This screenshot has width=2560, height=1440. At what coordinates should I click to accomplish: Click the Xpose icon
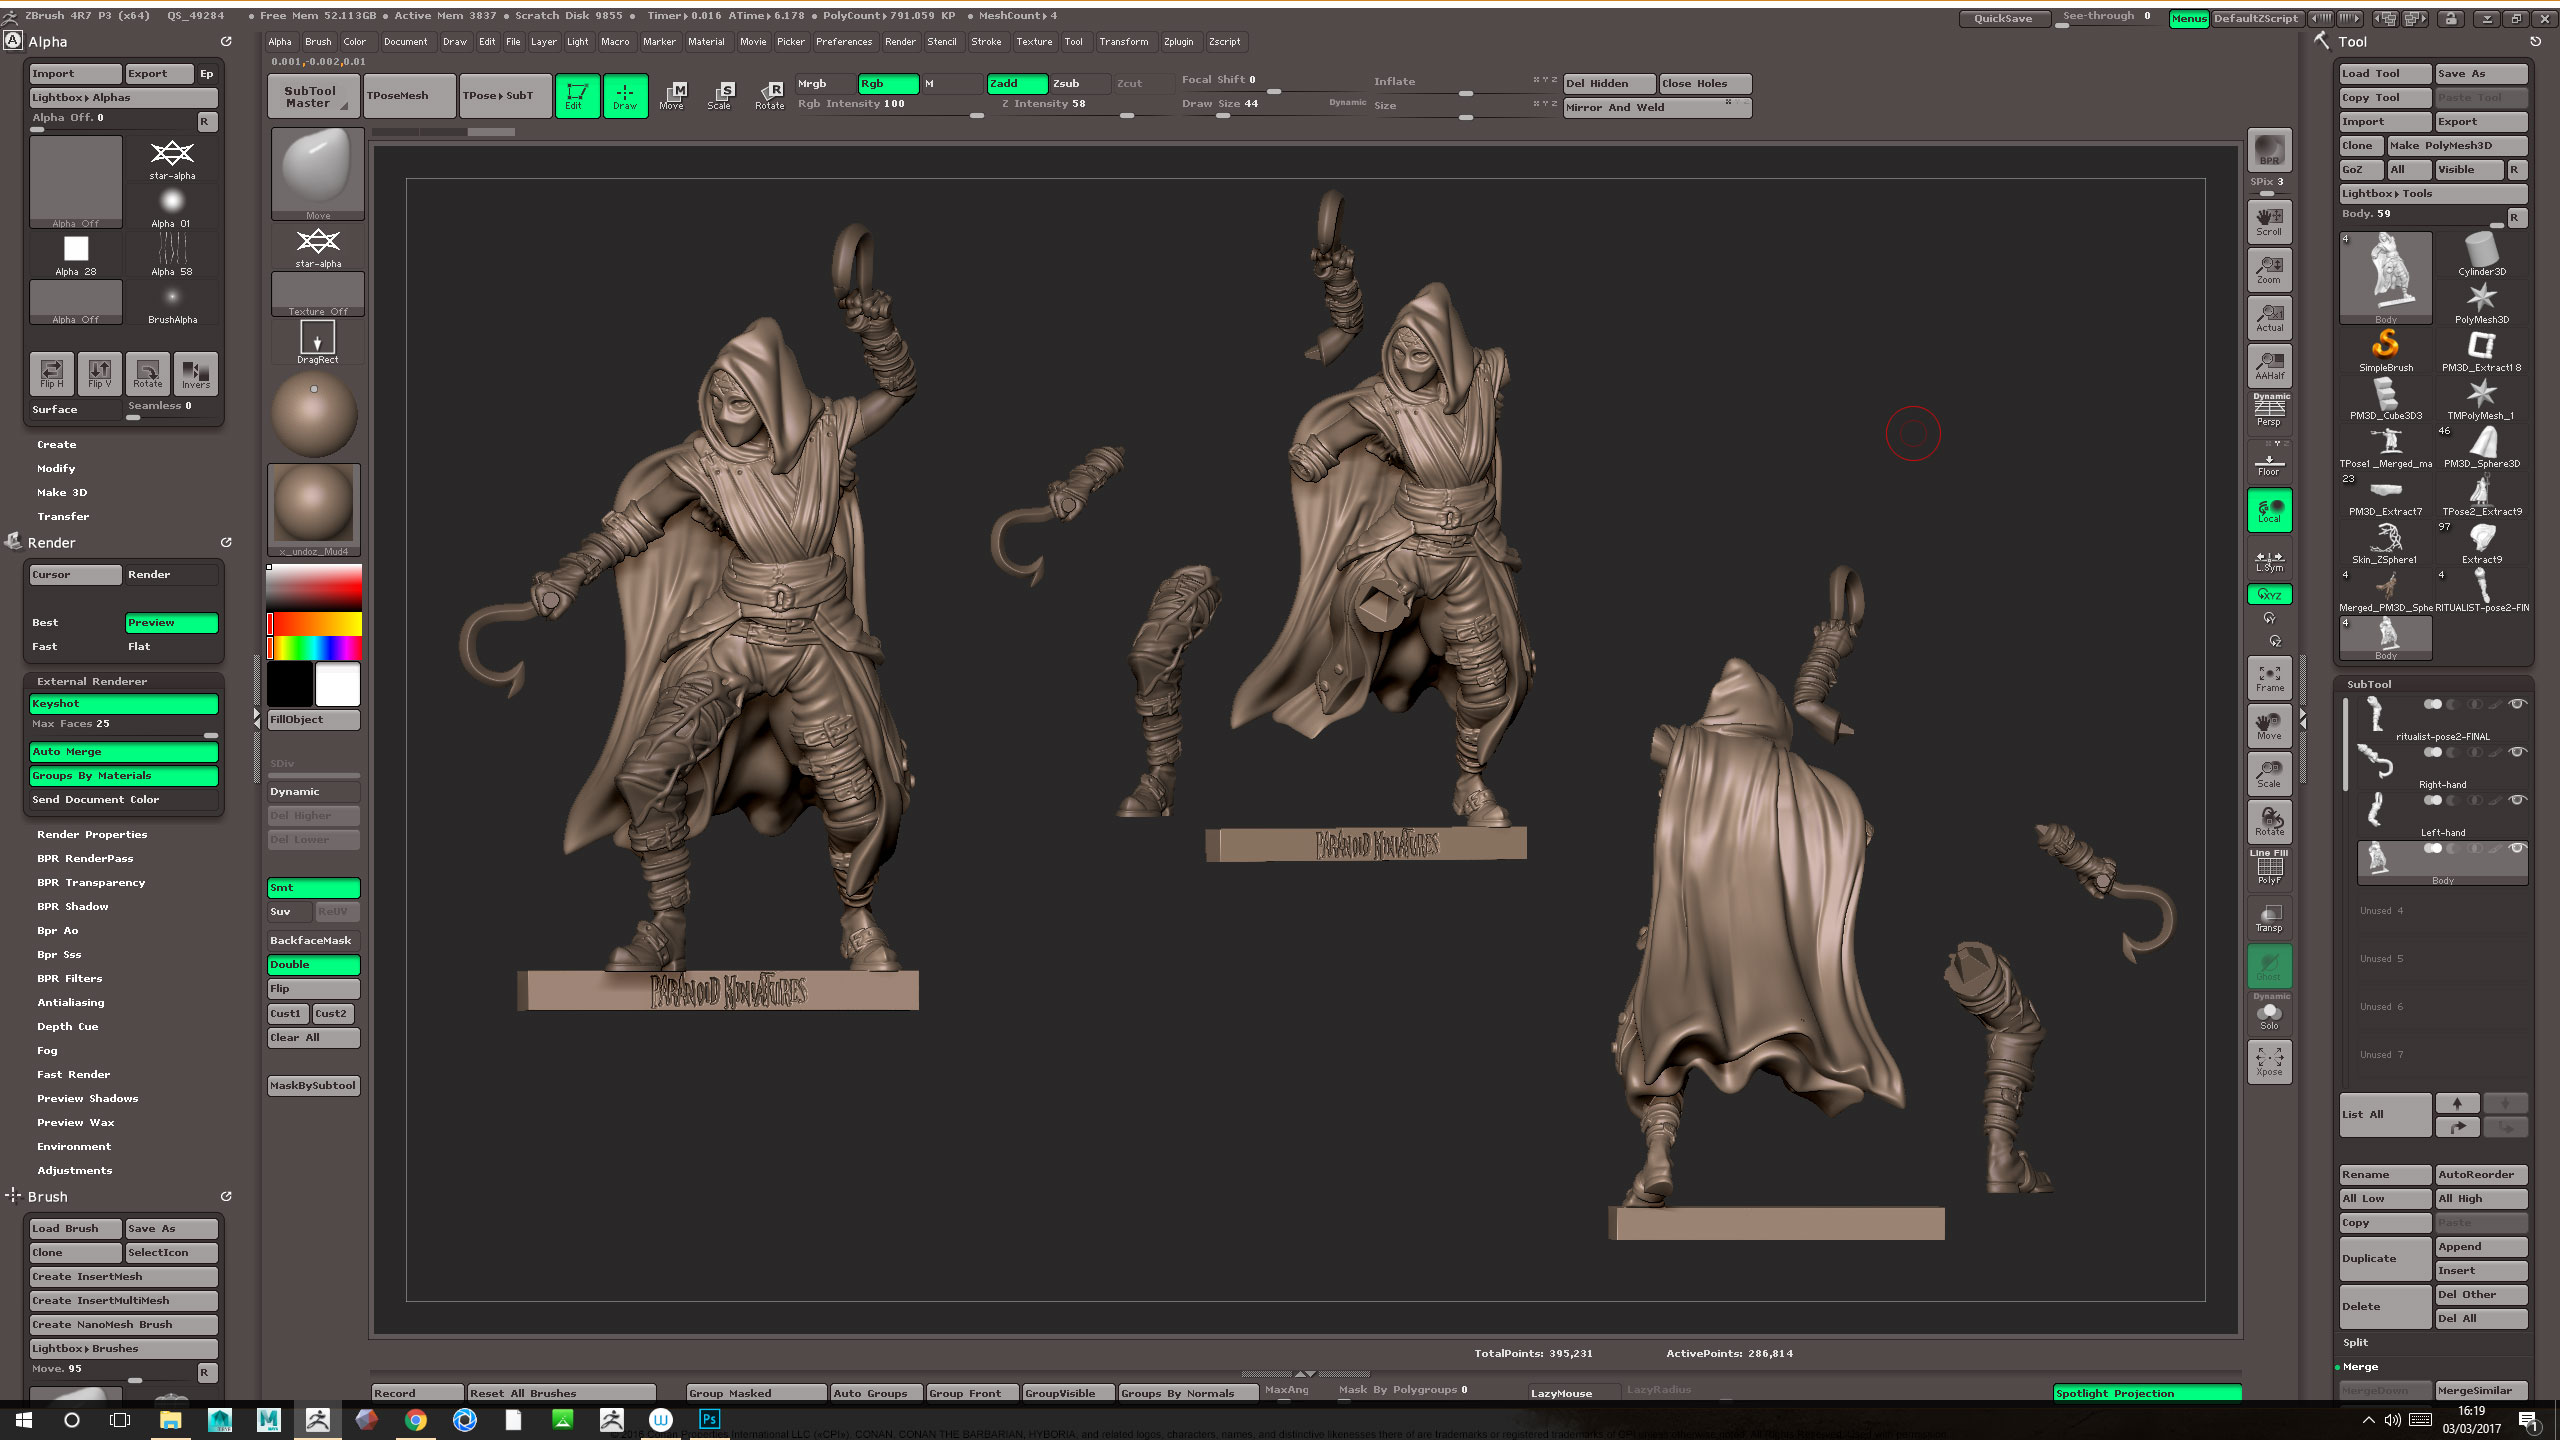click(2269, 1062)
